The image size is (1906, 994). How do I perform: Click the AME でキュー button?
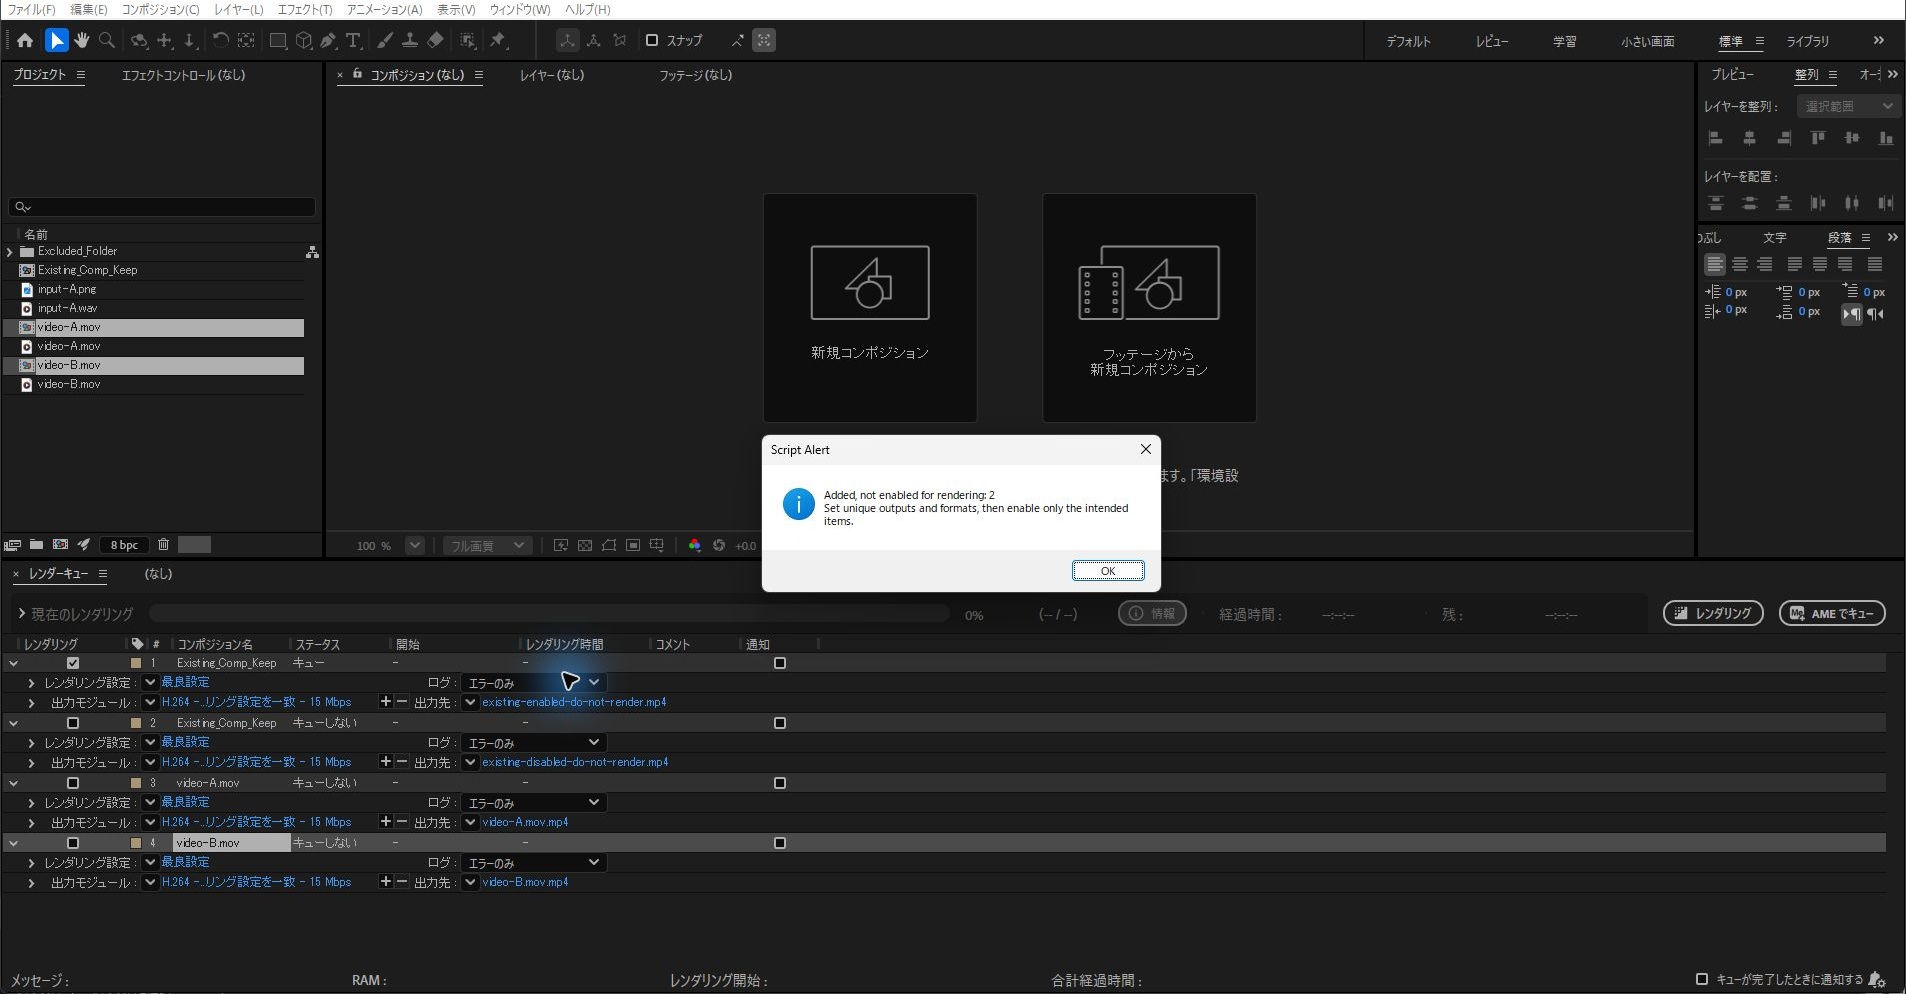point(1832,613)
